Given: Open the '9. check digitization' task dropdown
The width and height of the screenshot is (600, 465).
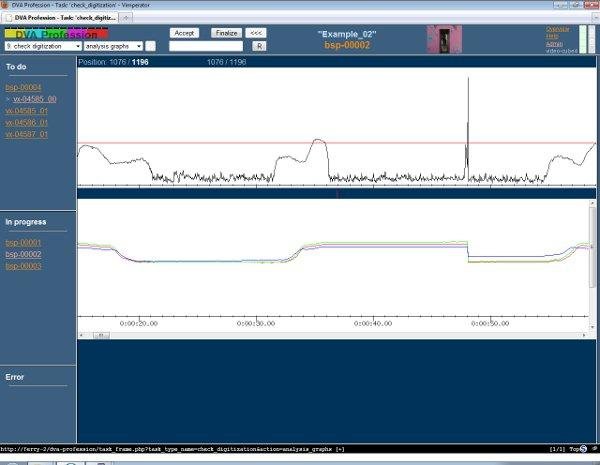Looking at the screenshot, I should click(42, 46).
